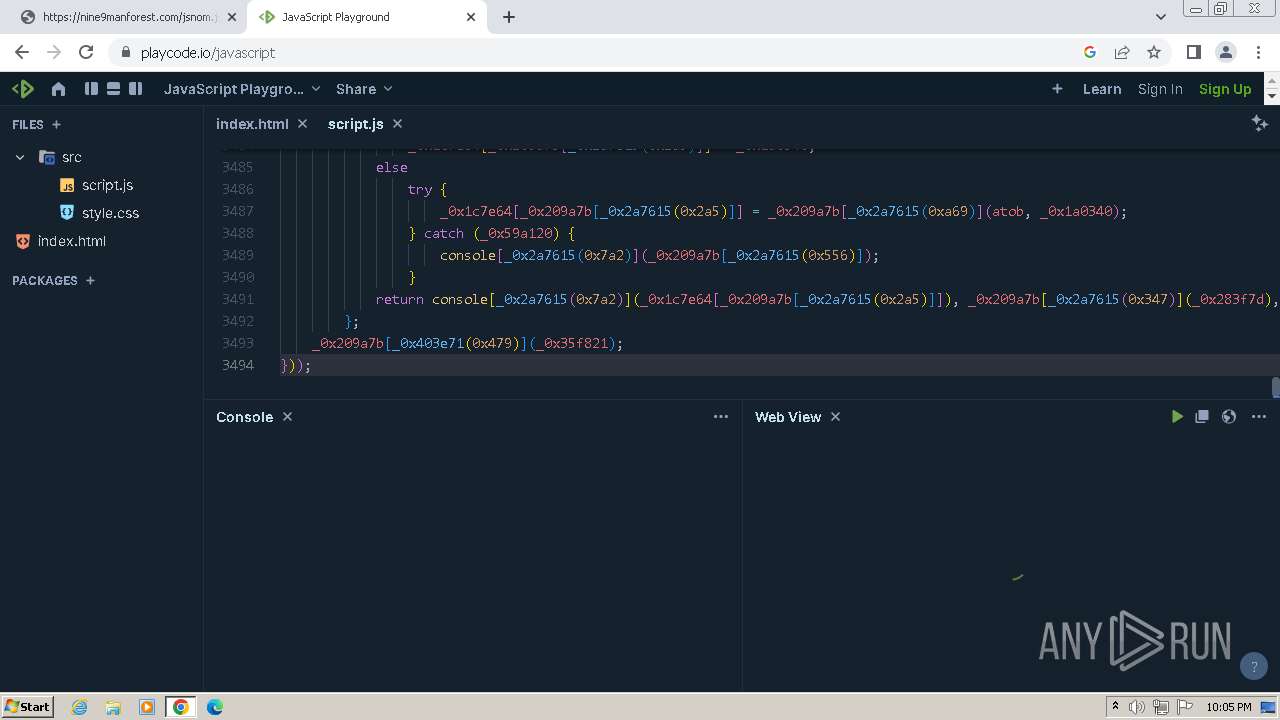The width and height of the screenshot is (1280, 720).
Task: Click the clock showing 10:05 PM
Action: point(1229,707)
